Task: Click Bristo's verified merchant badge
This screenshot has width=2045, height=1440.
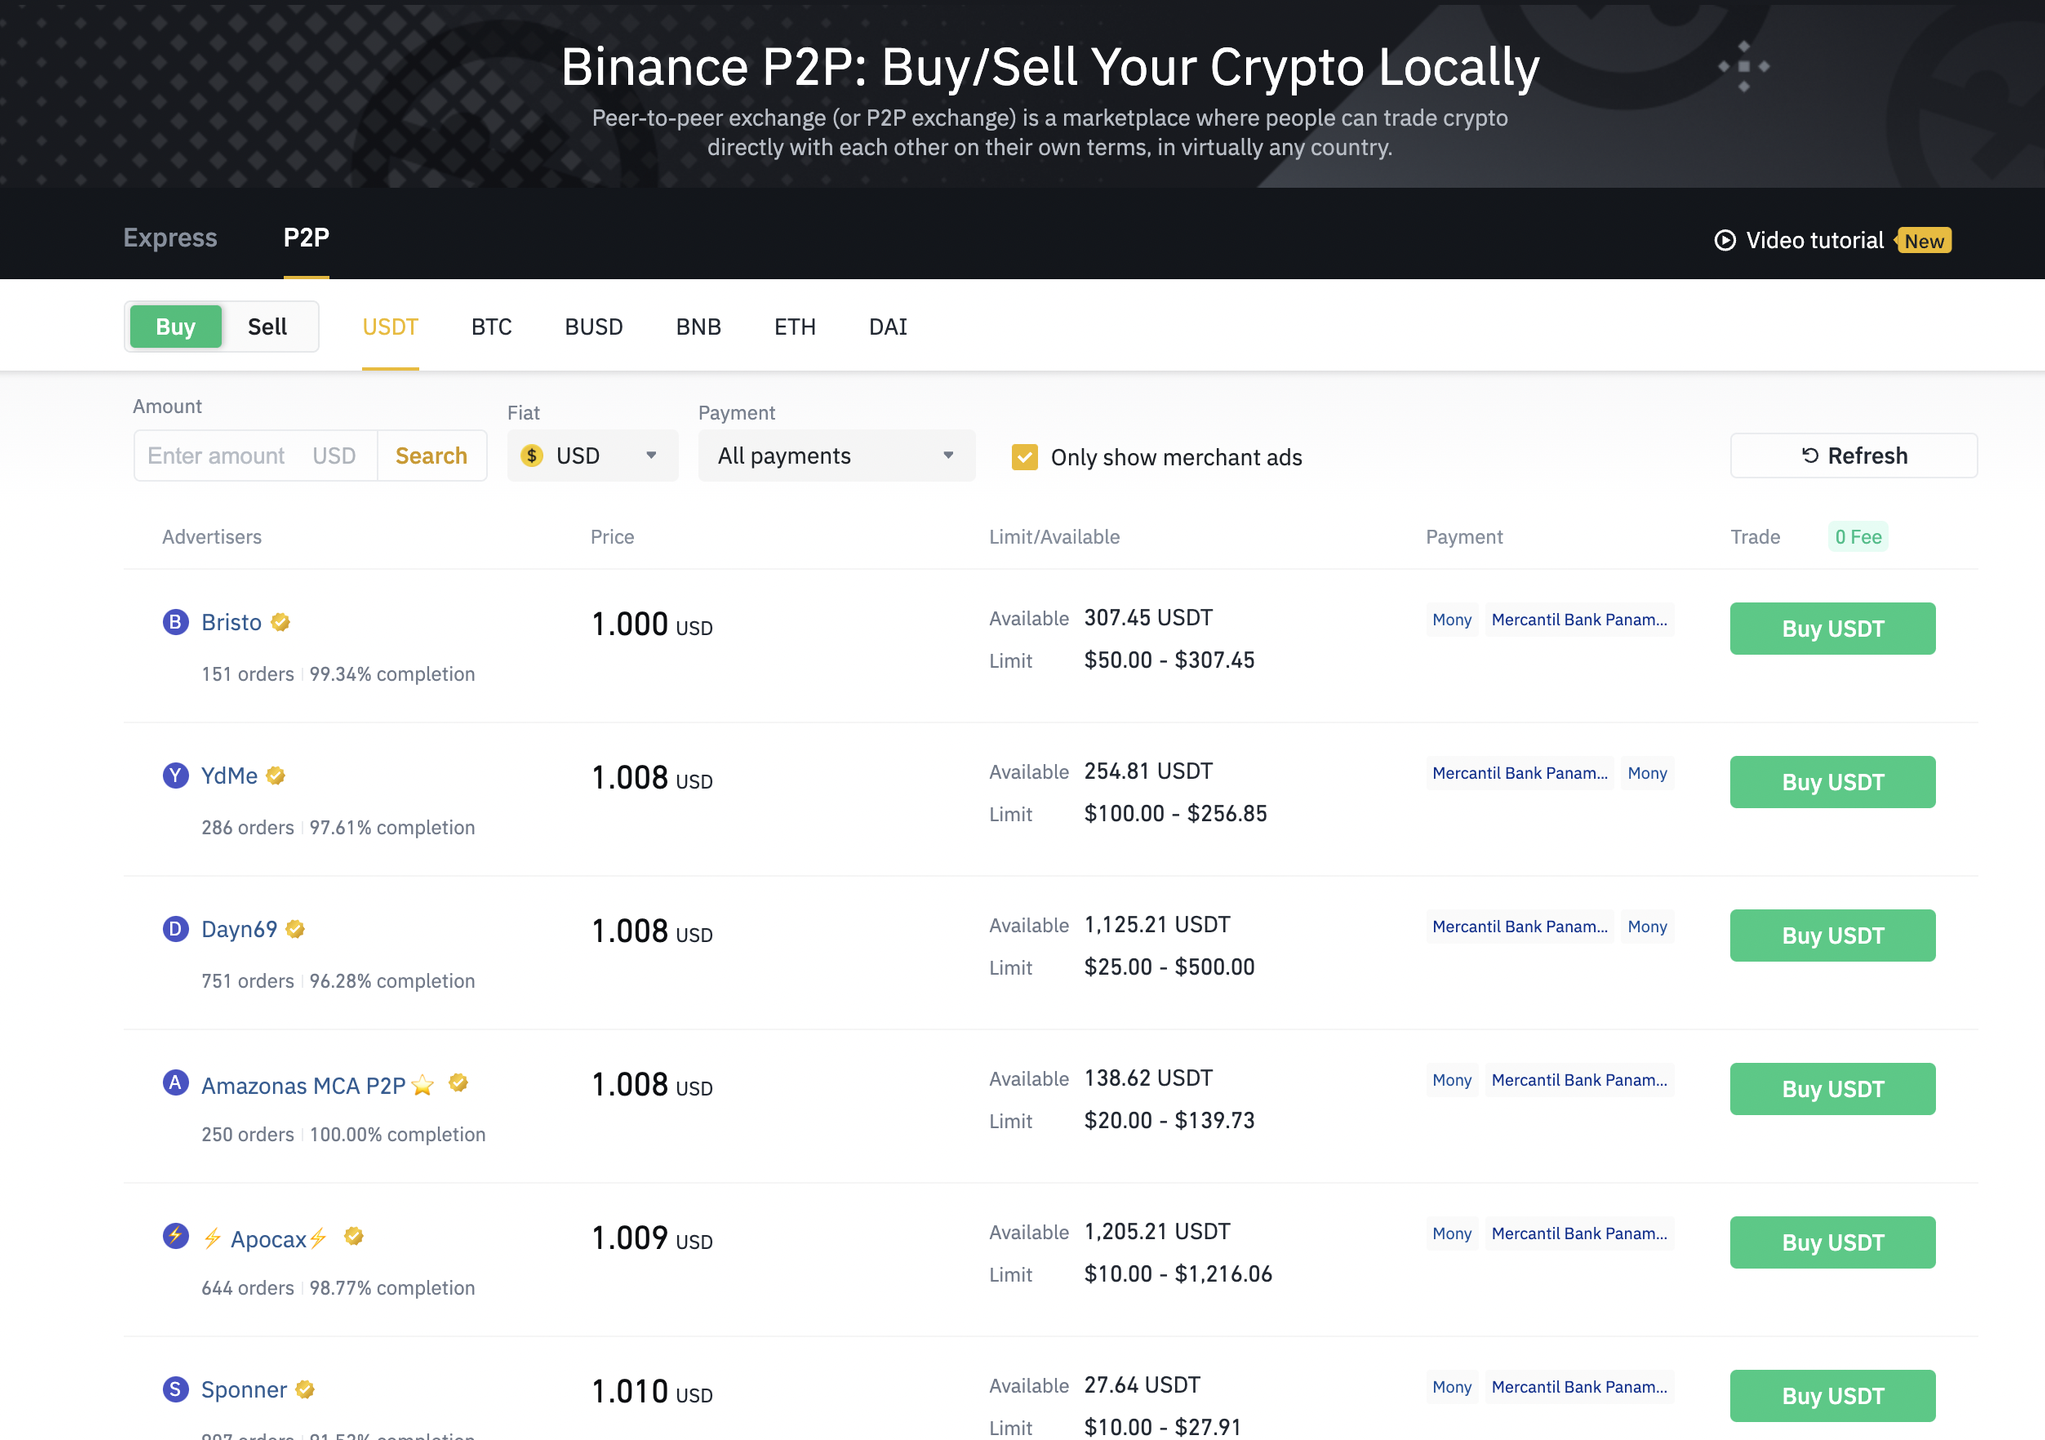Action: coord(278,622)
